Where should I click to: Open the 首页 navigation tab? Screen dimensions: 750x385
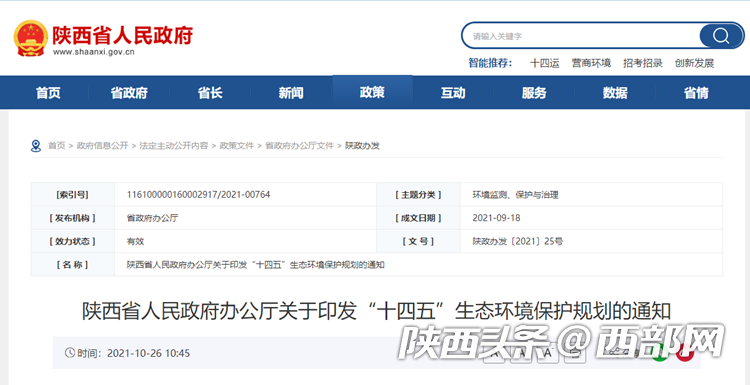(x=48, y=92)
